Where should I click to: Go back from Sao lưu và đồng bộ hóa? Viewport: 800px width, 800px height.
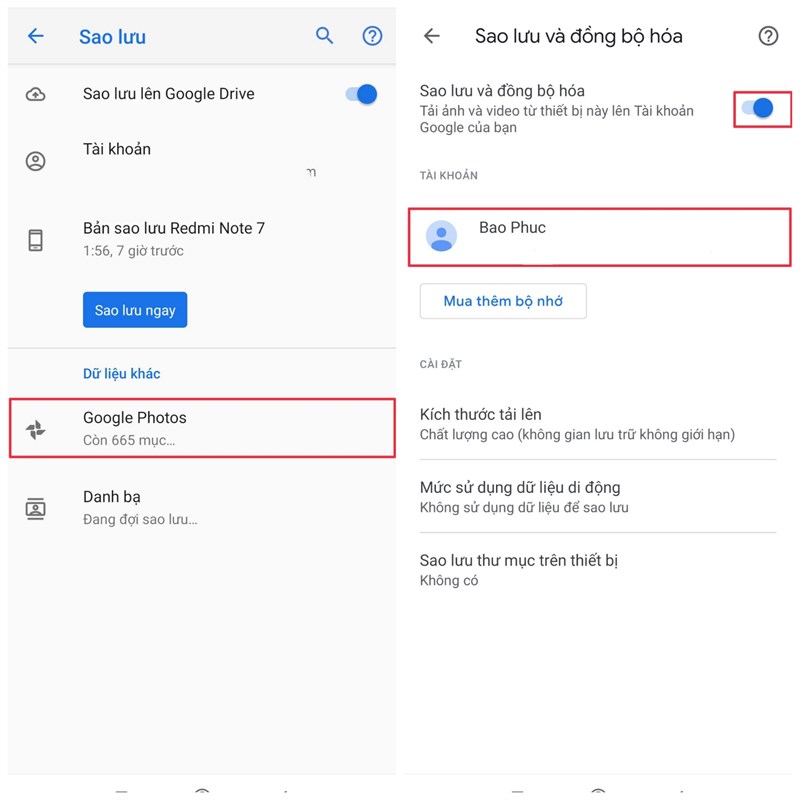pyautogui.click(x=432, y=36)
